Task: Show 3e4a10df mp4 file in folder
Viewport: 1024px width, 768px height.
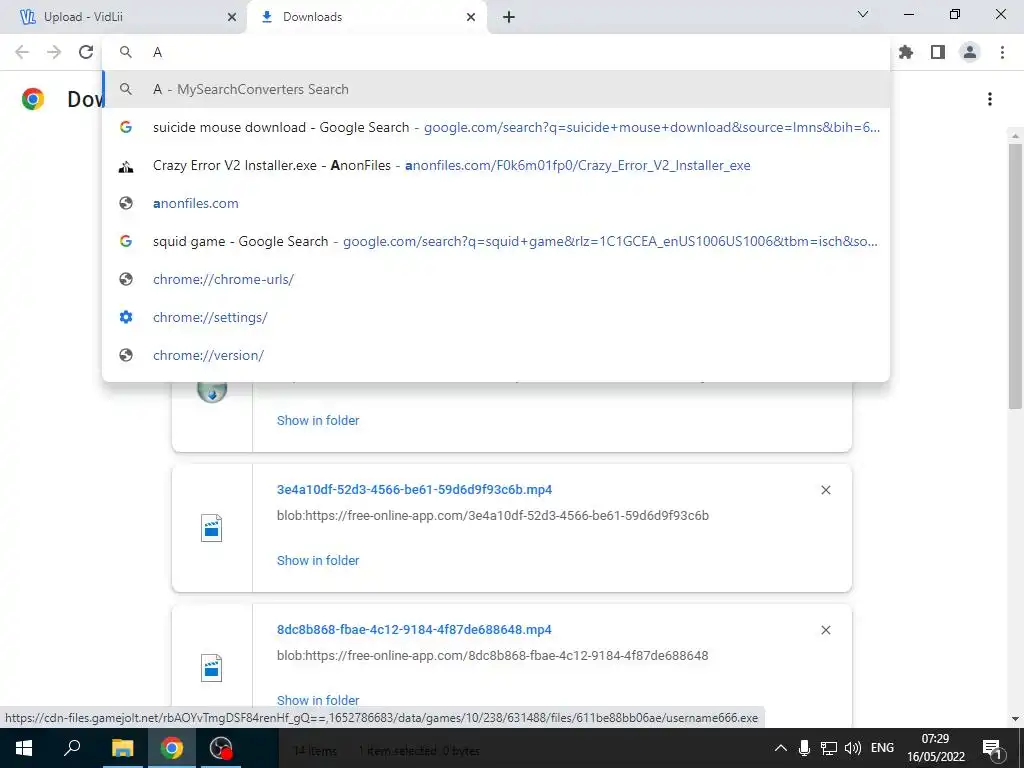Action: (318, 560)
